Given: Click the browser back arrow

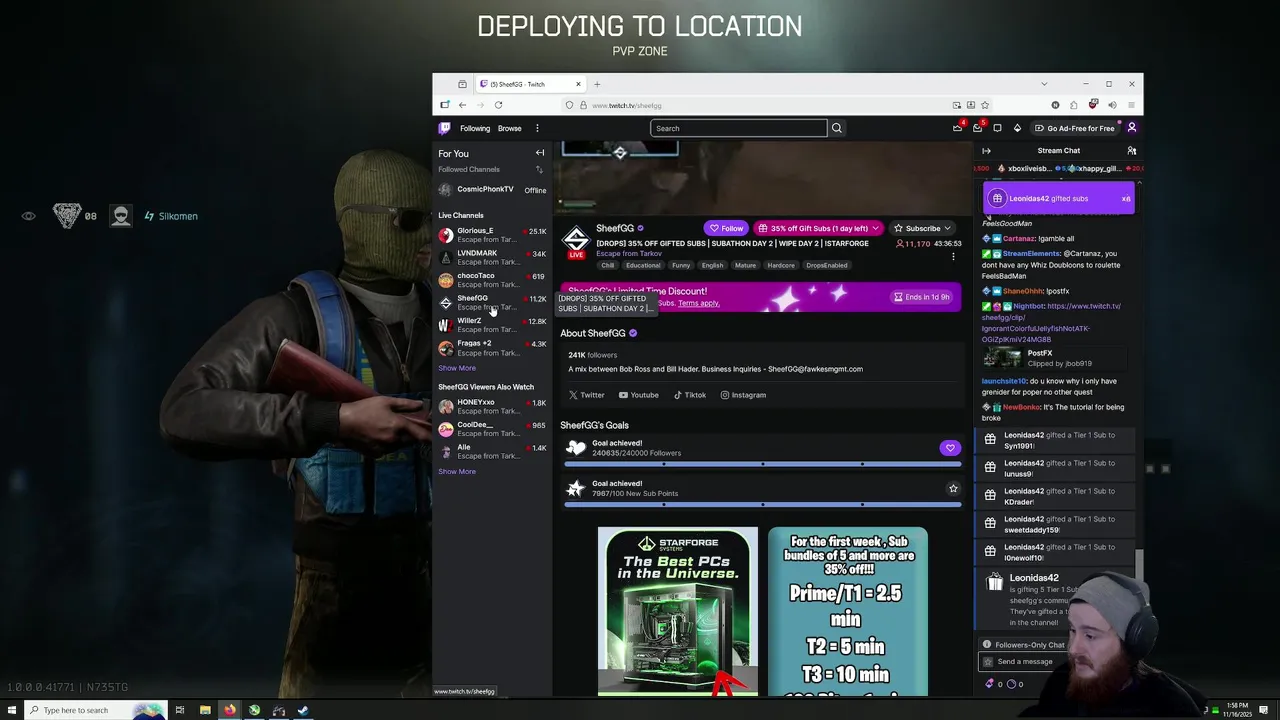Looking at the screenshot, I should (x=462, y=105).
